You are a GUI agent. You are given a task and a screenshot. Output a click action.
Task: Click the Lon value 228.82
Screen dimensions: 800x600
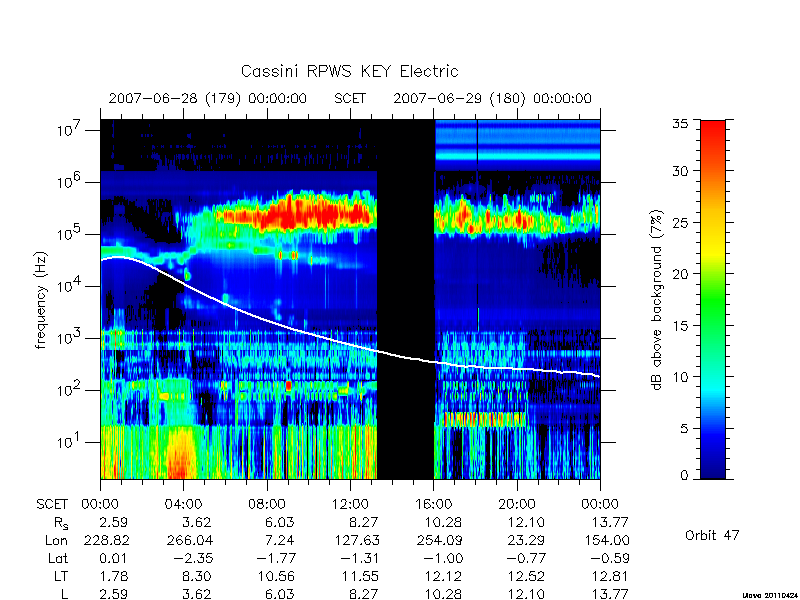[x=108, y=540]
